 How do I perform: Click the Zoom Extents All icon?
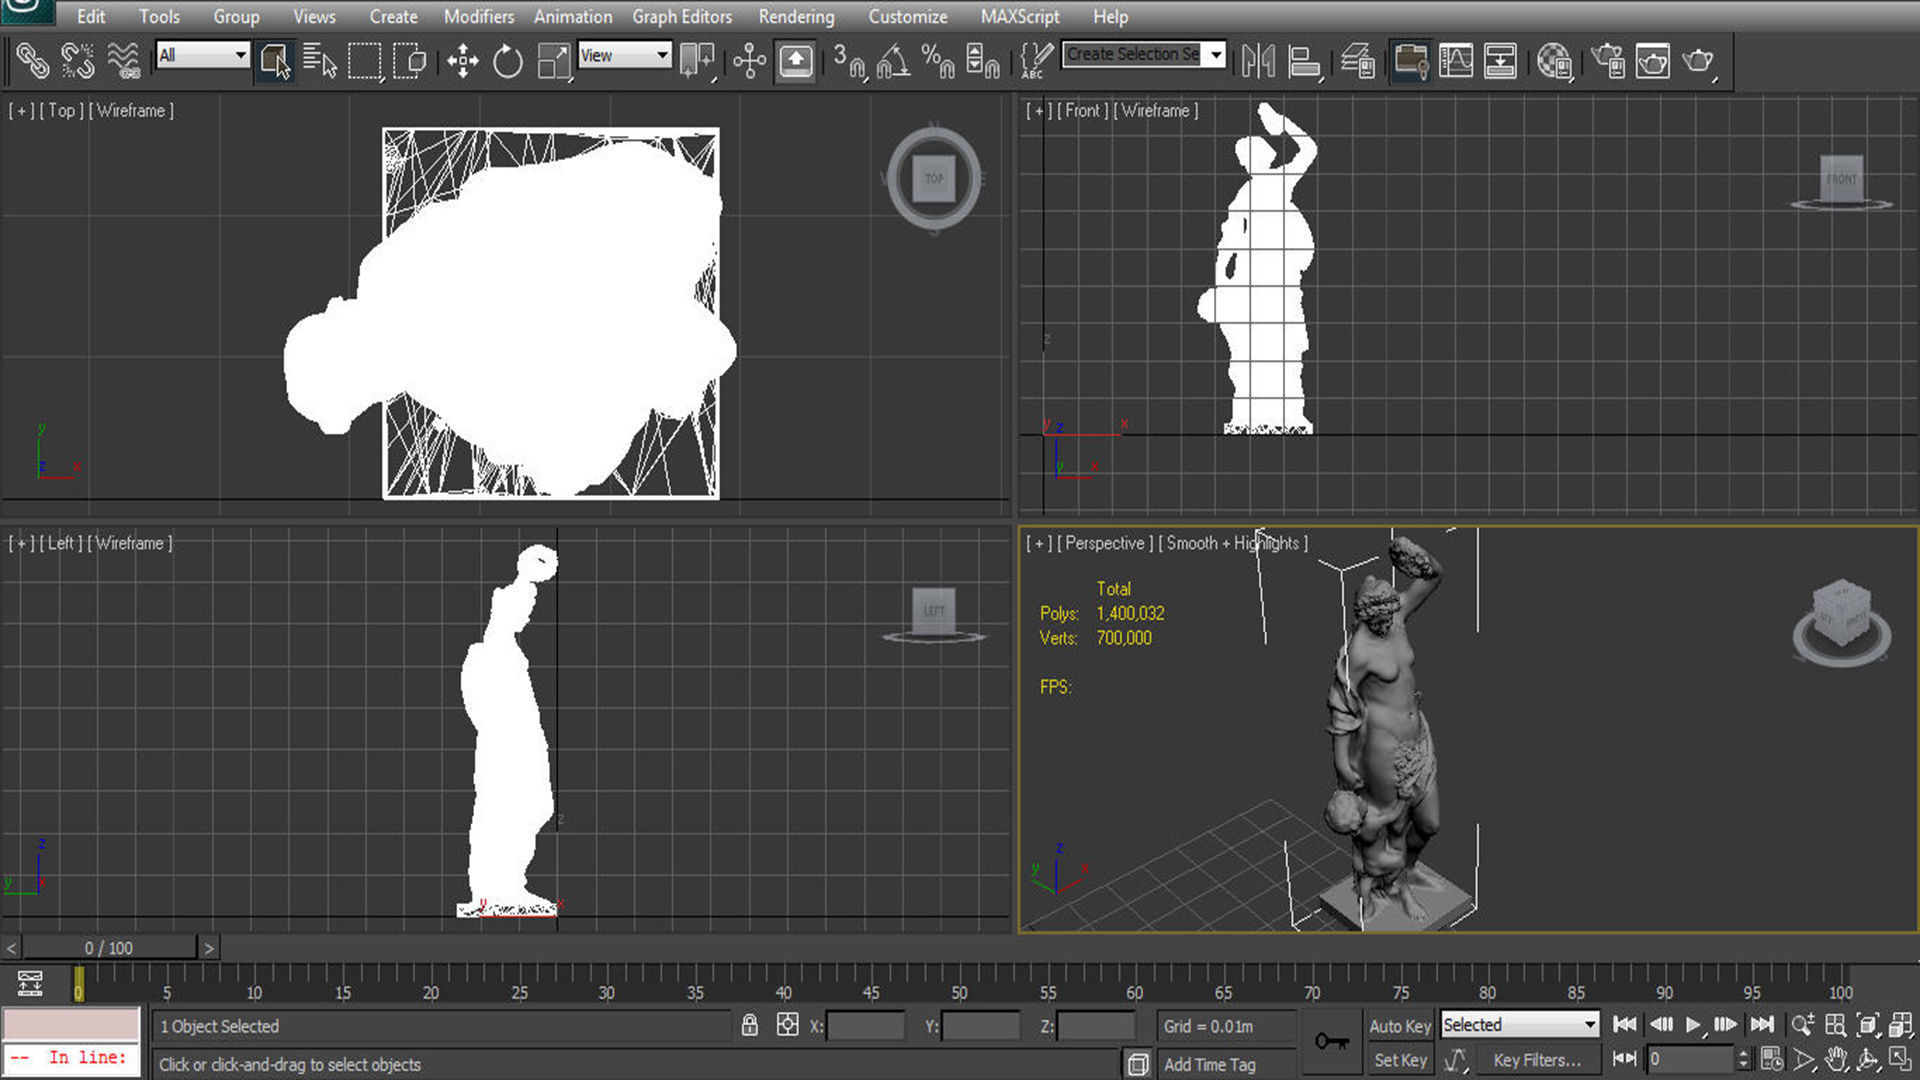tap(1901, 1025)
